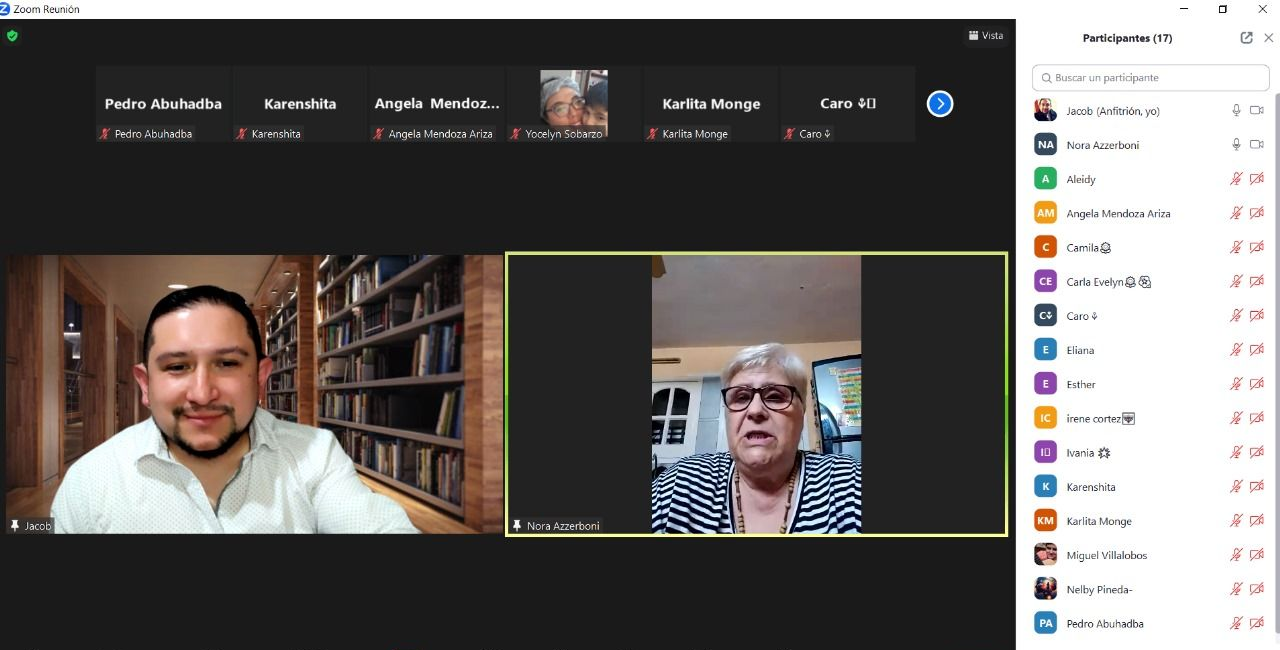Click Aleidy's muted microphone icon
Viewport: 1280px width, 650px height.
(x=1236, y=179)
